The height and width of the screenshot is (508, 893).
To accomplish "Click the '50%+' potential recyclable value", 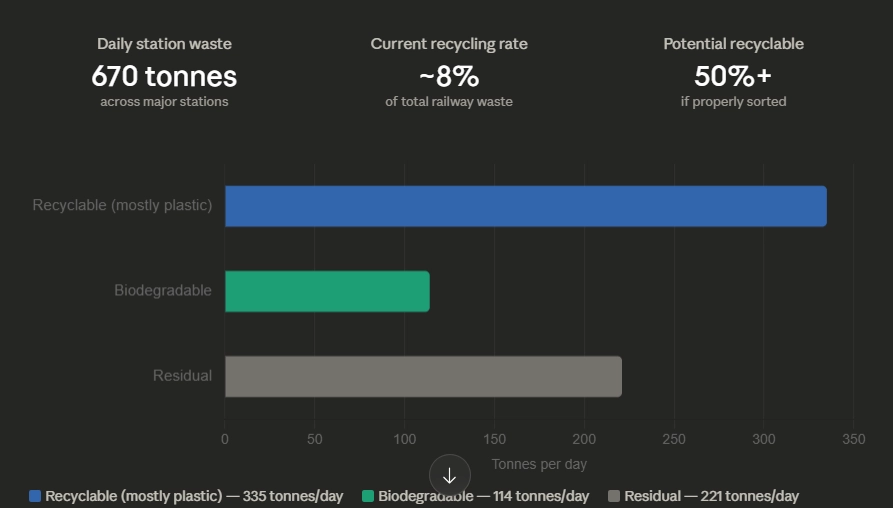I will [x=733, y=75].
